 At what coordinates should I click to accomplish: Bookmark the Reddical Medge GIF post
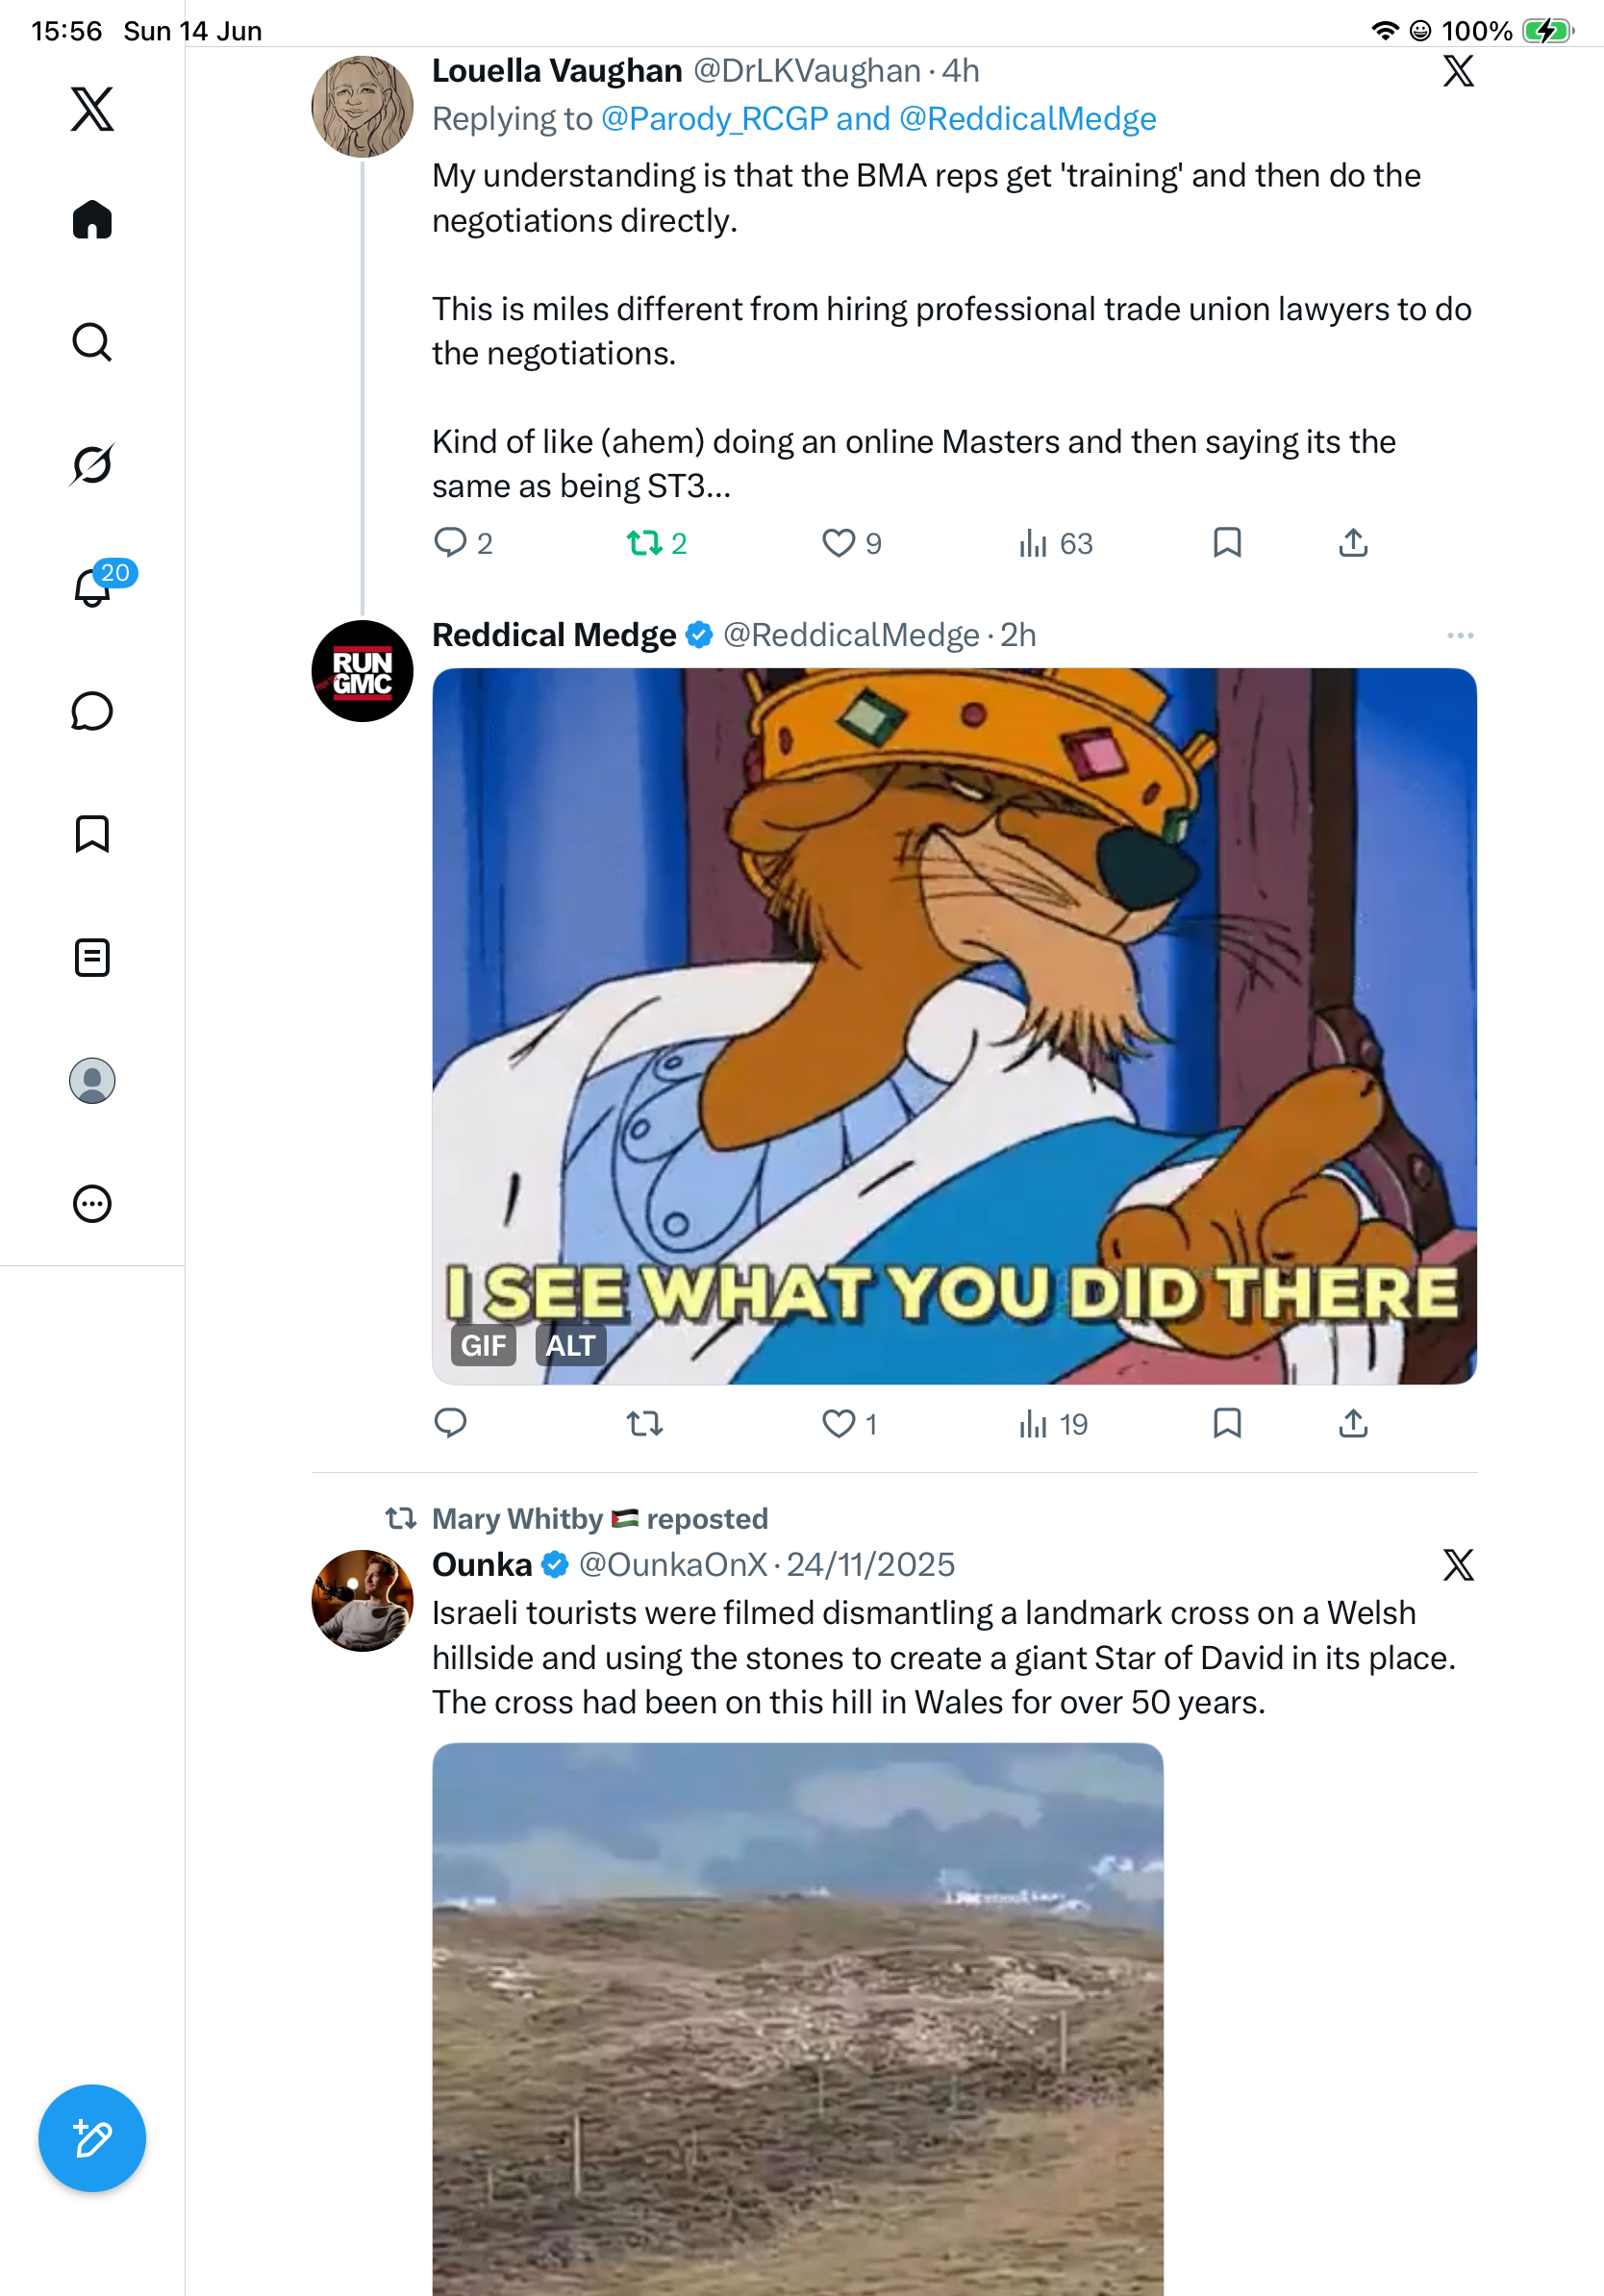pos(1227,1423)
